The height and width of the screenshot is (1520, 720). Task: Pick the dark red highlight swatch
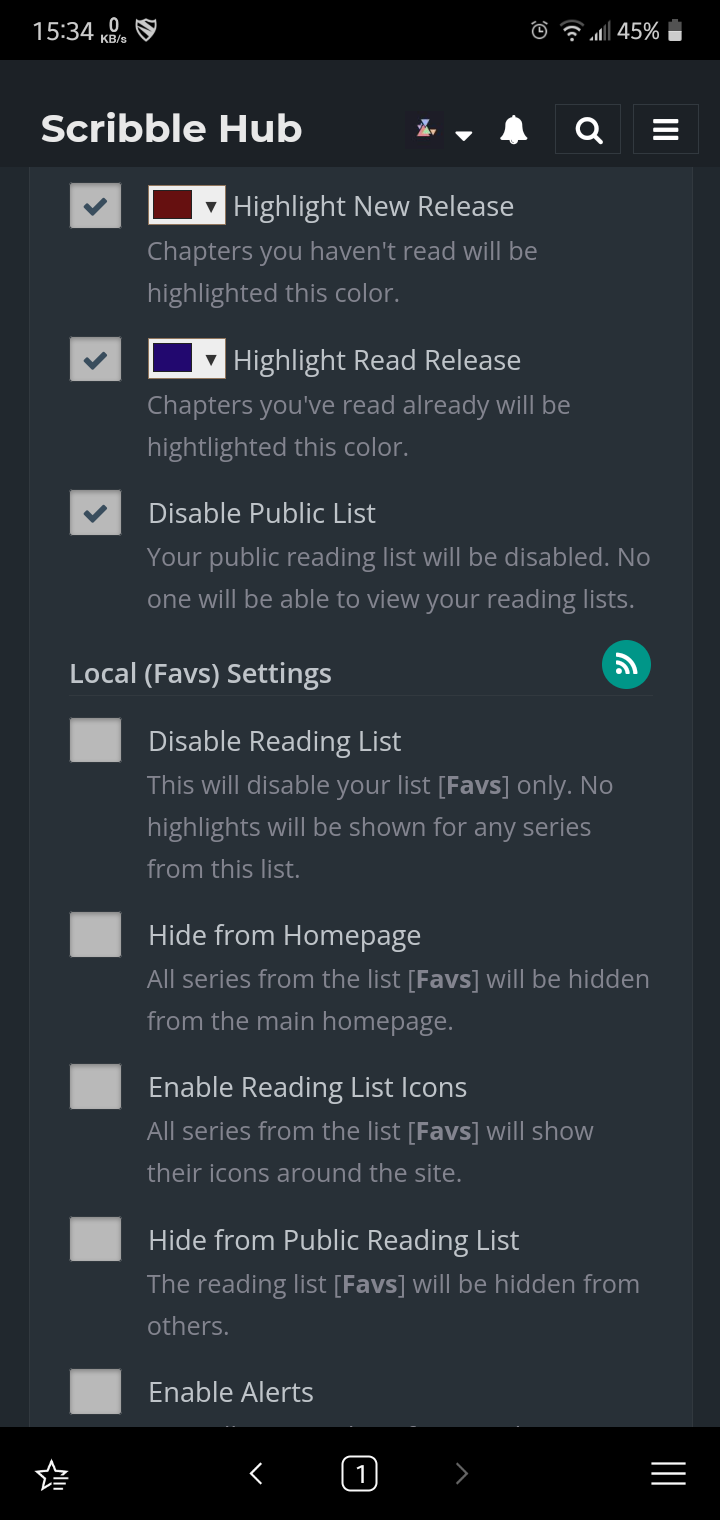[172, 205]
